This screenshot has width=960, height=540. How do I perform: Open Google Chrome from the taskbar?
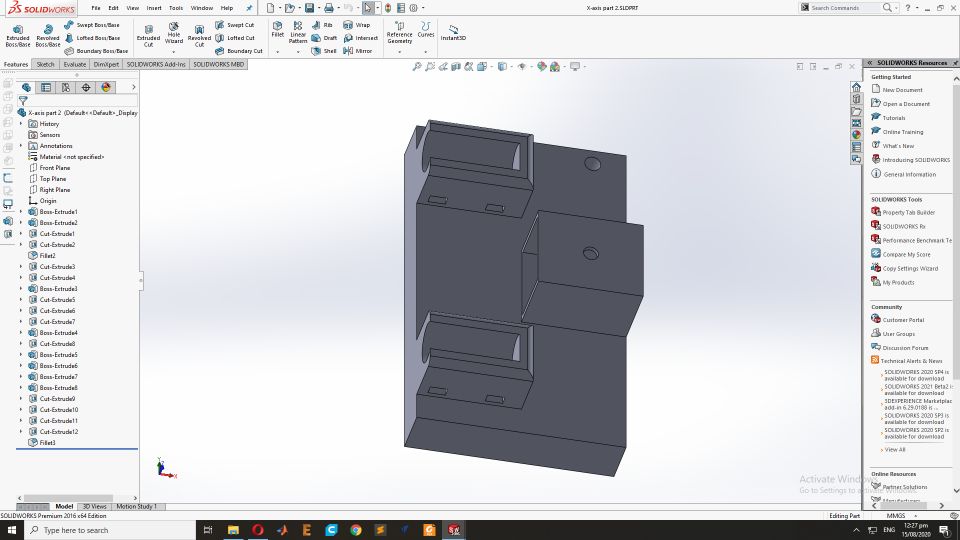click(356, 530)
